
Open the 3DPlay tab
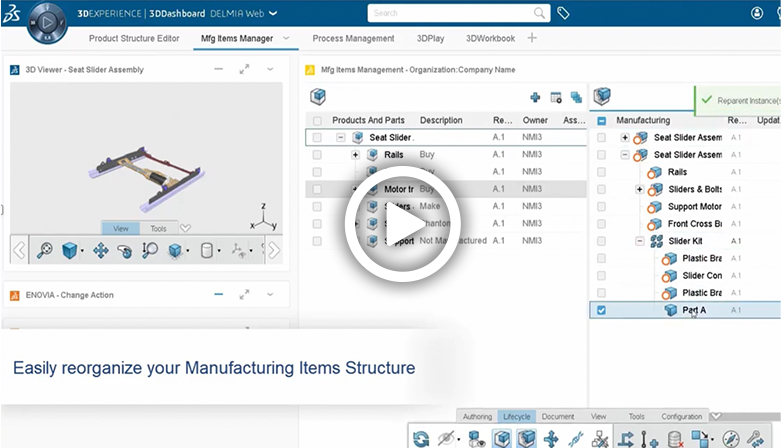pos(430,38)
